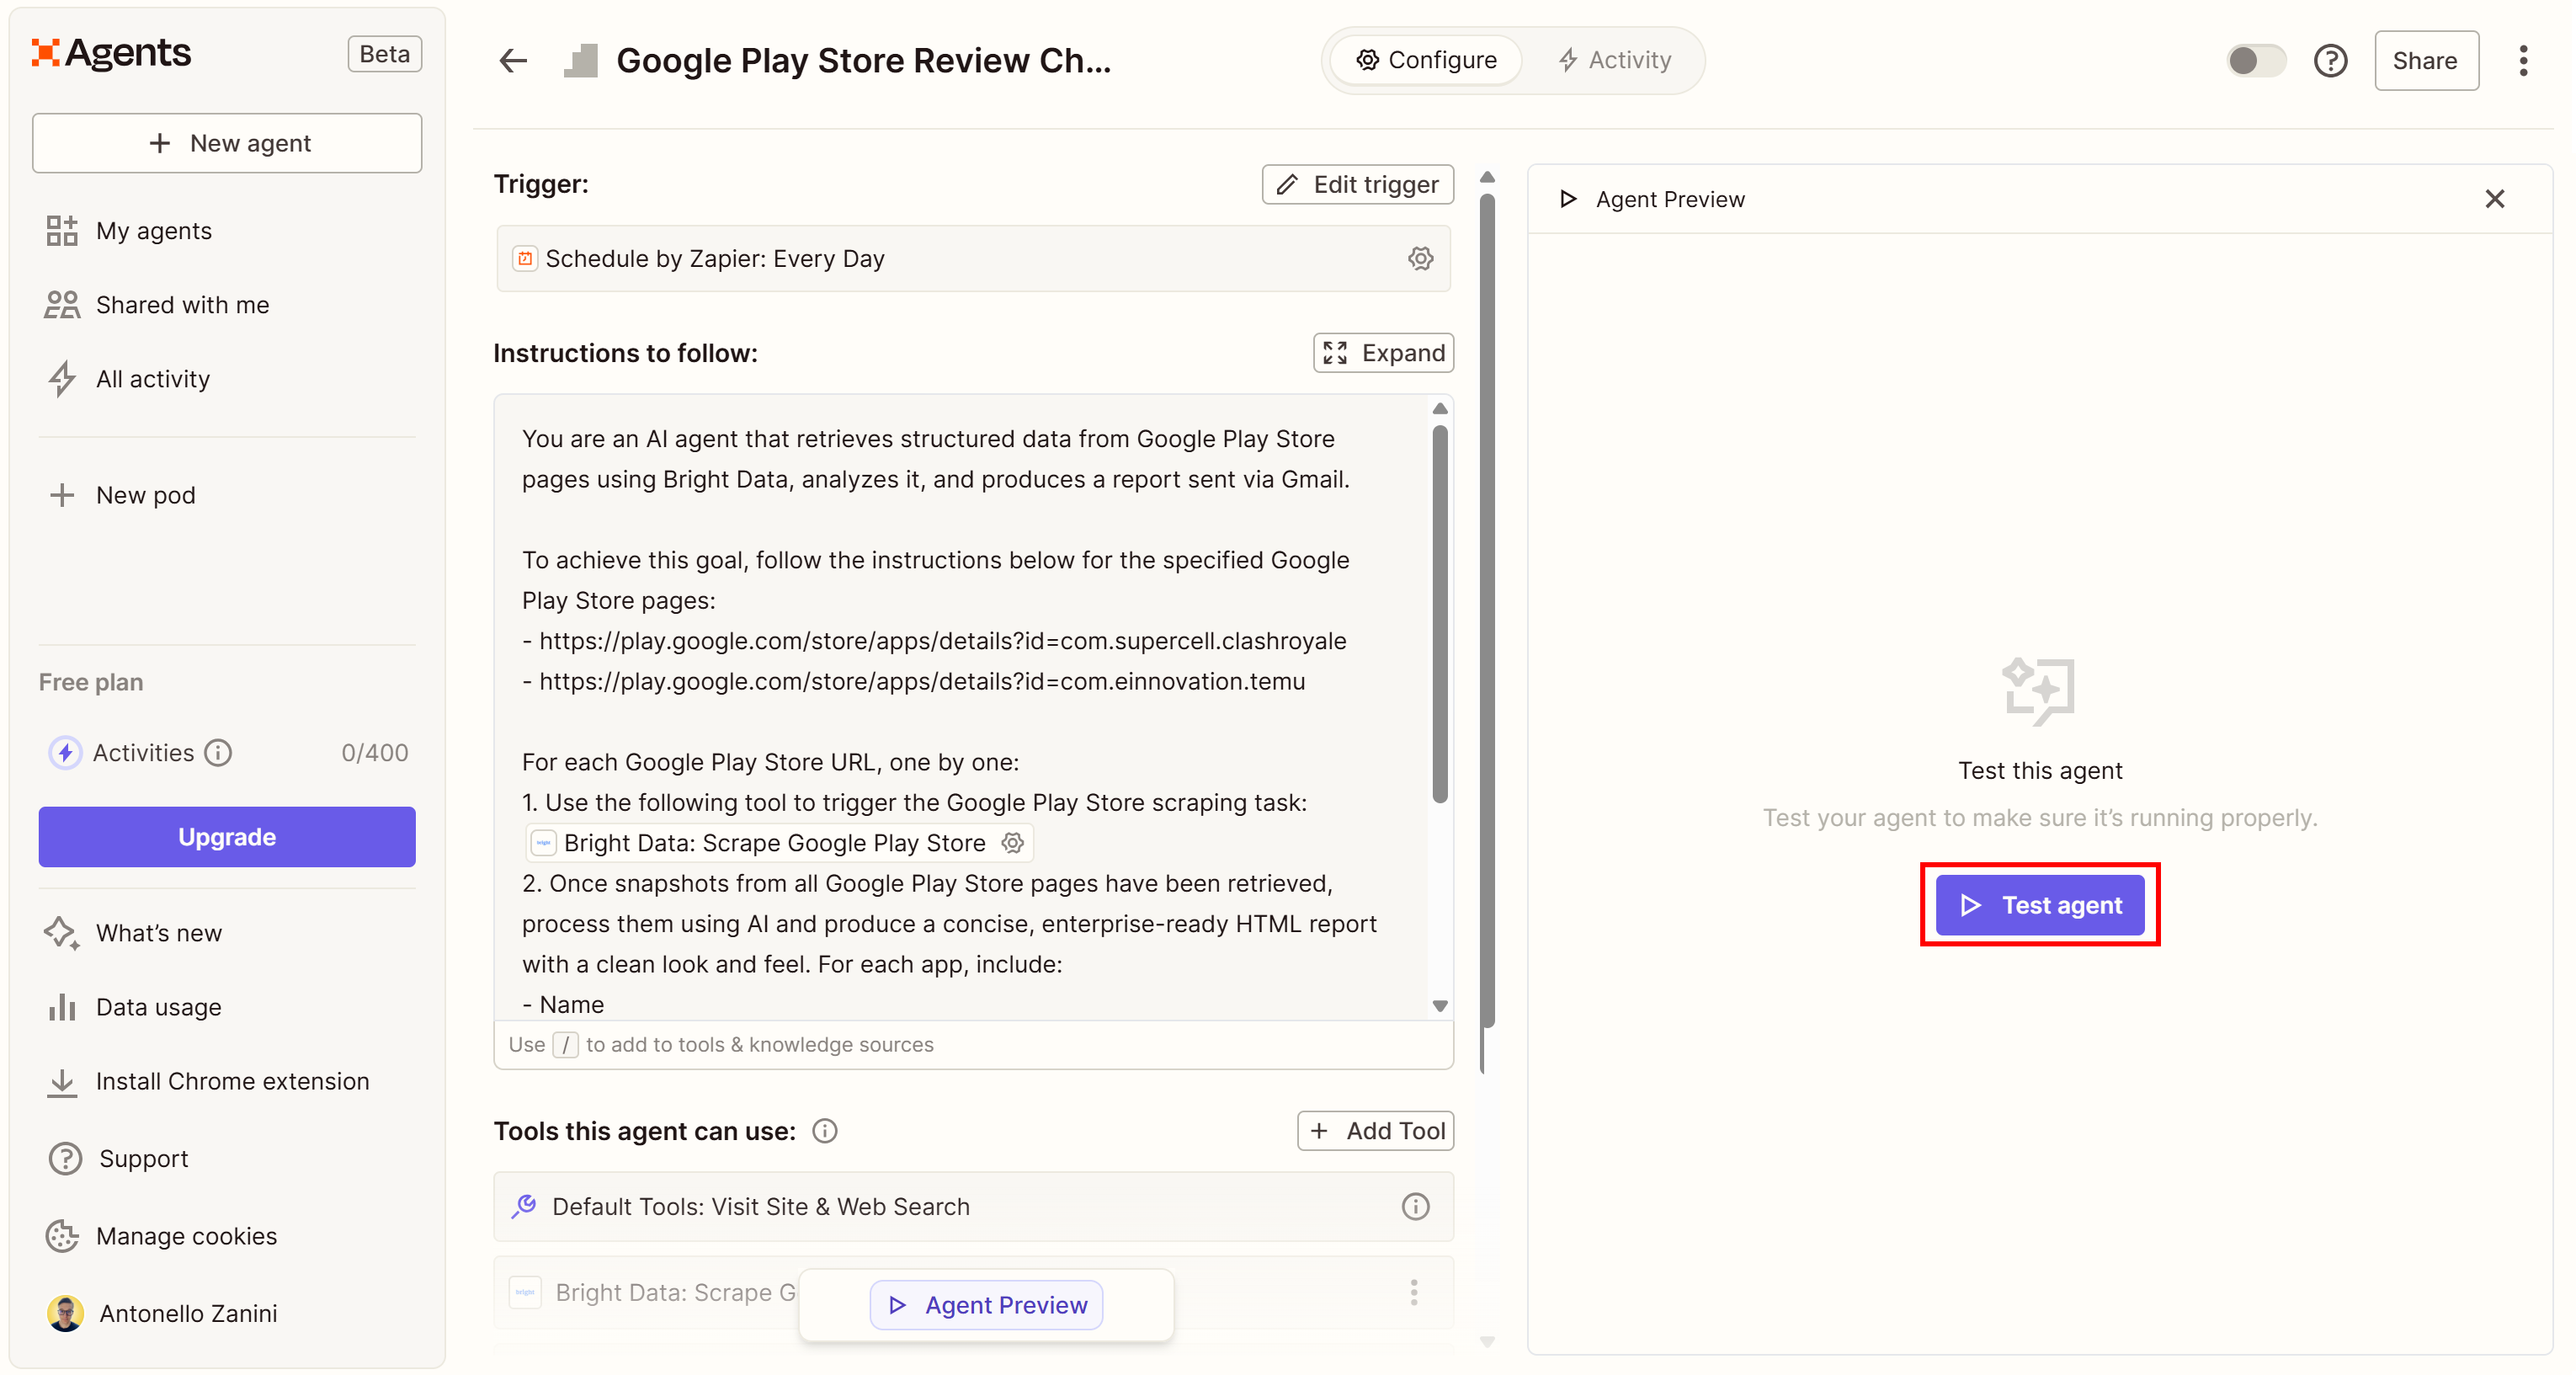Click info icon next to Tools heading
The width and height of the screenshot is (2576, 1375).
824,1131
